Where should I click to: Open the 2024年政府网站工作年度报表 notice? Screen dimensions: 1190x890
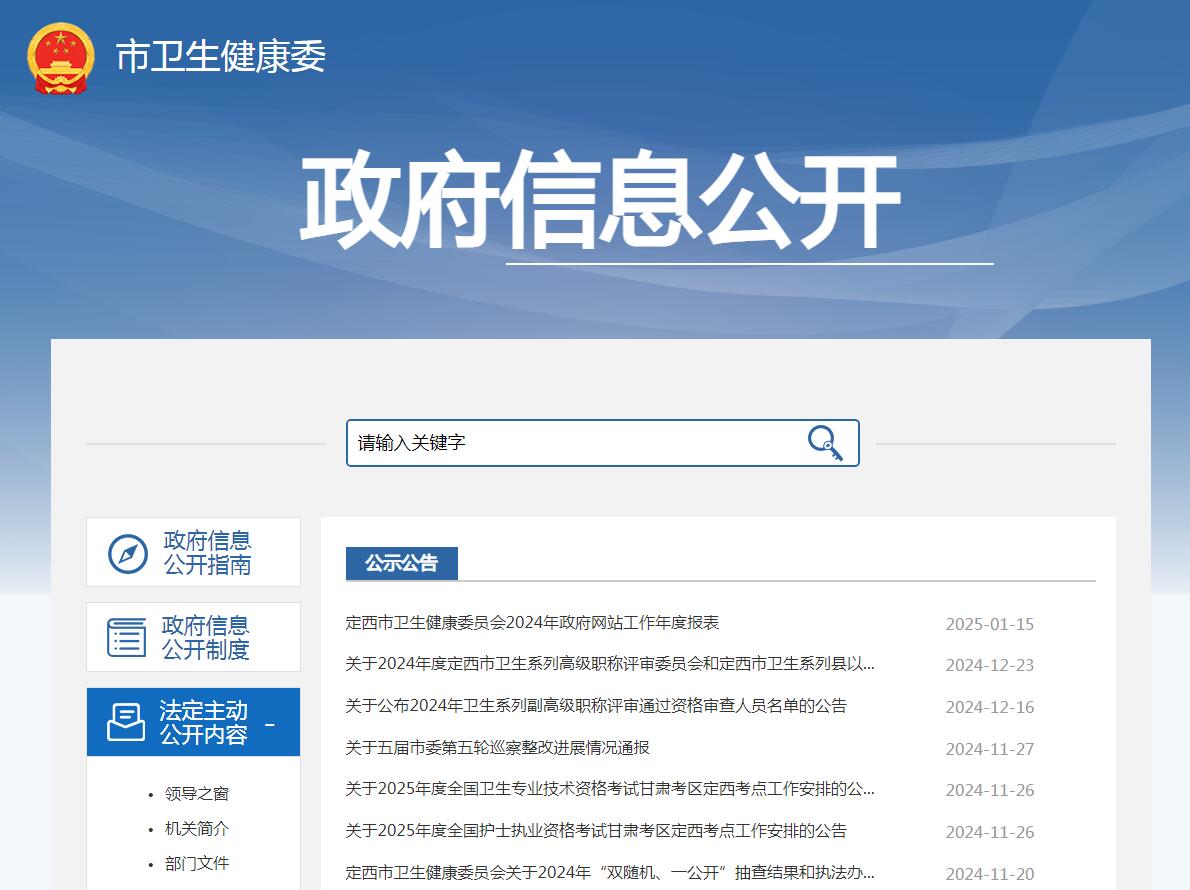(532, 623)
